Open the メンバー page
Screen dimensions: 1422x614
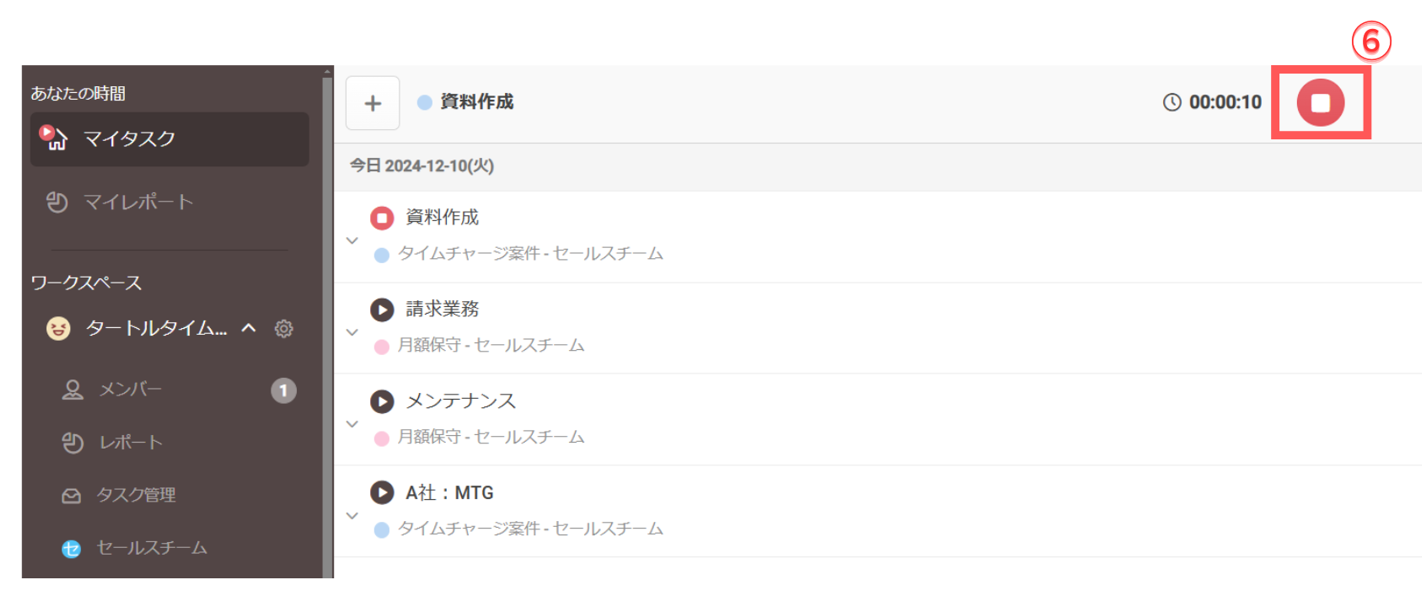click(x=130, y=390)
